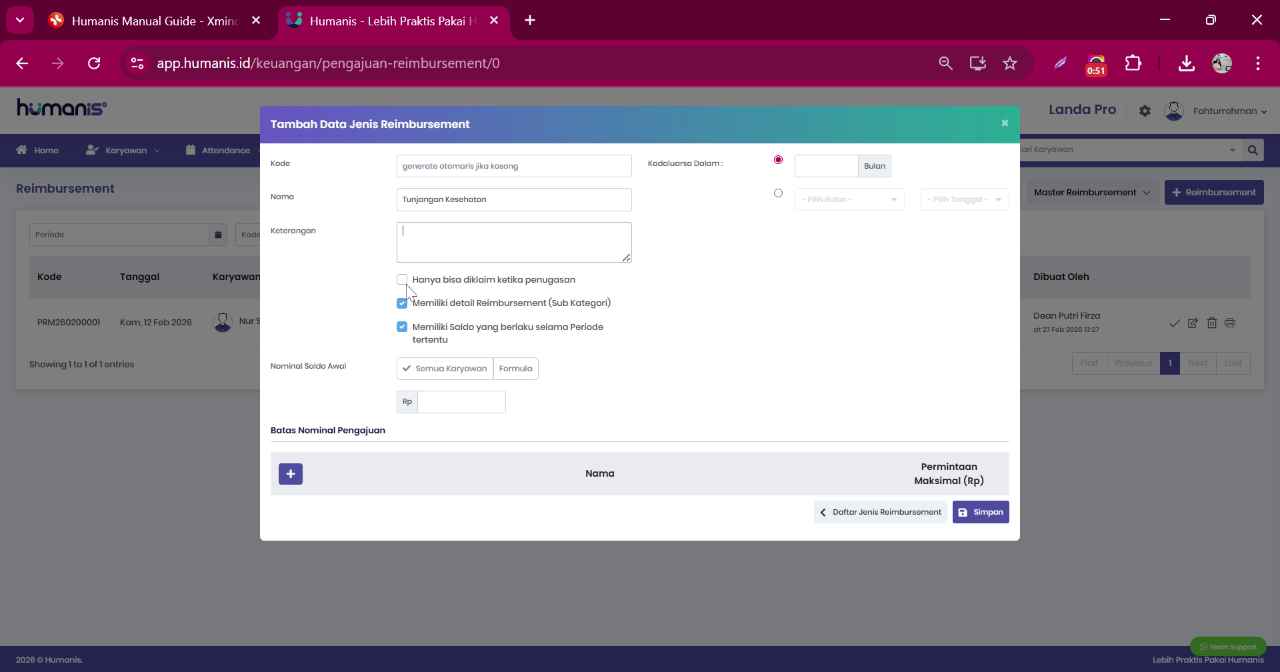Click into the Keterangan text area
Screen dimensions: 1280x672
pyautogui.click(x=514, y=242)
